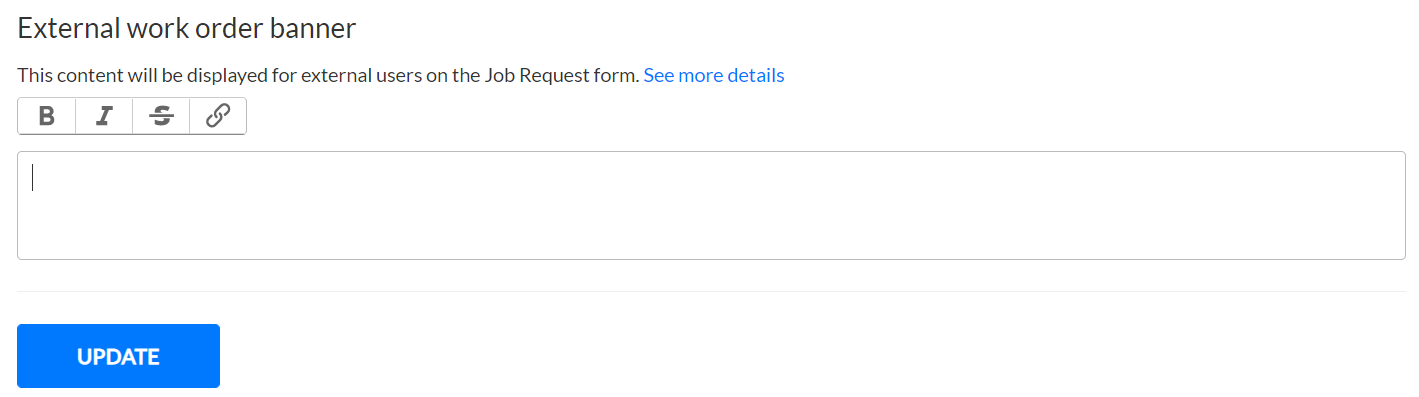Image resolution: width=1419 pixels, height=397 pixels.
Task: Click the Job Request form description text
Action: (x=328, y=75)
